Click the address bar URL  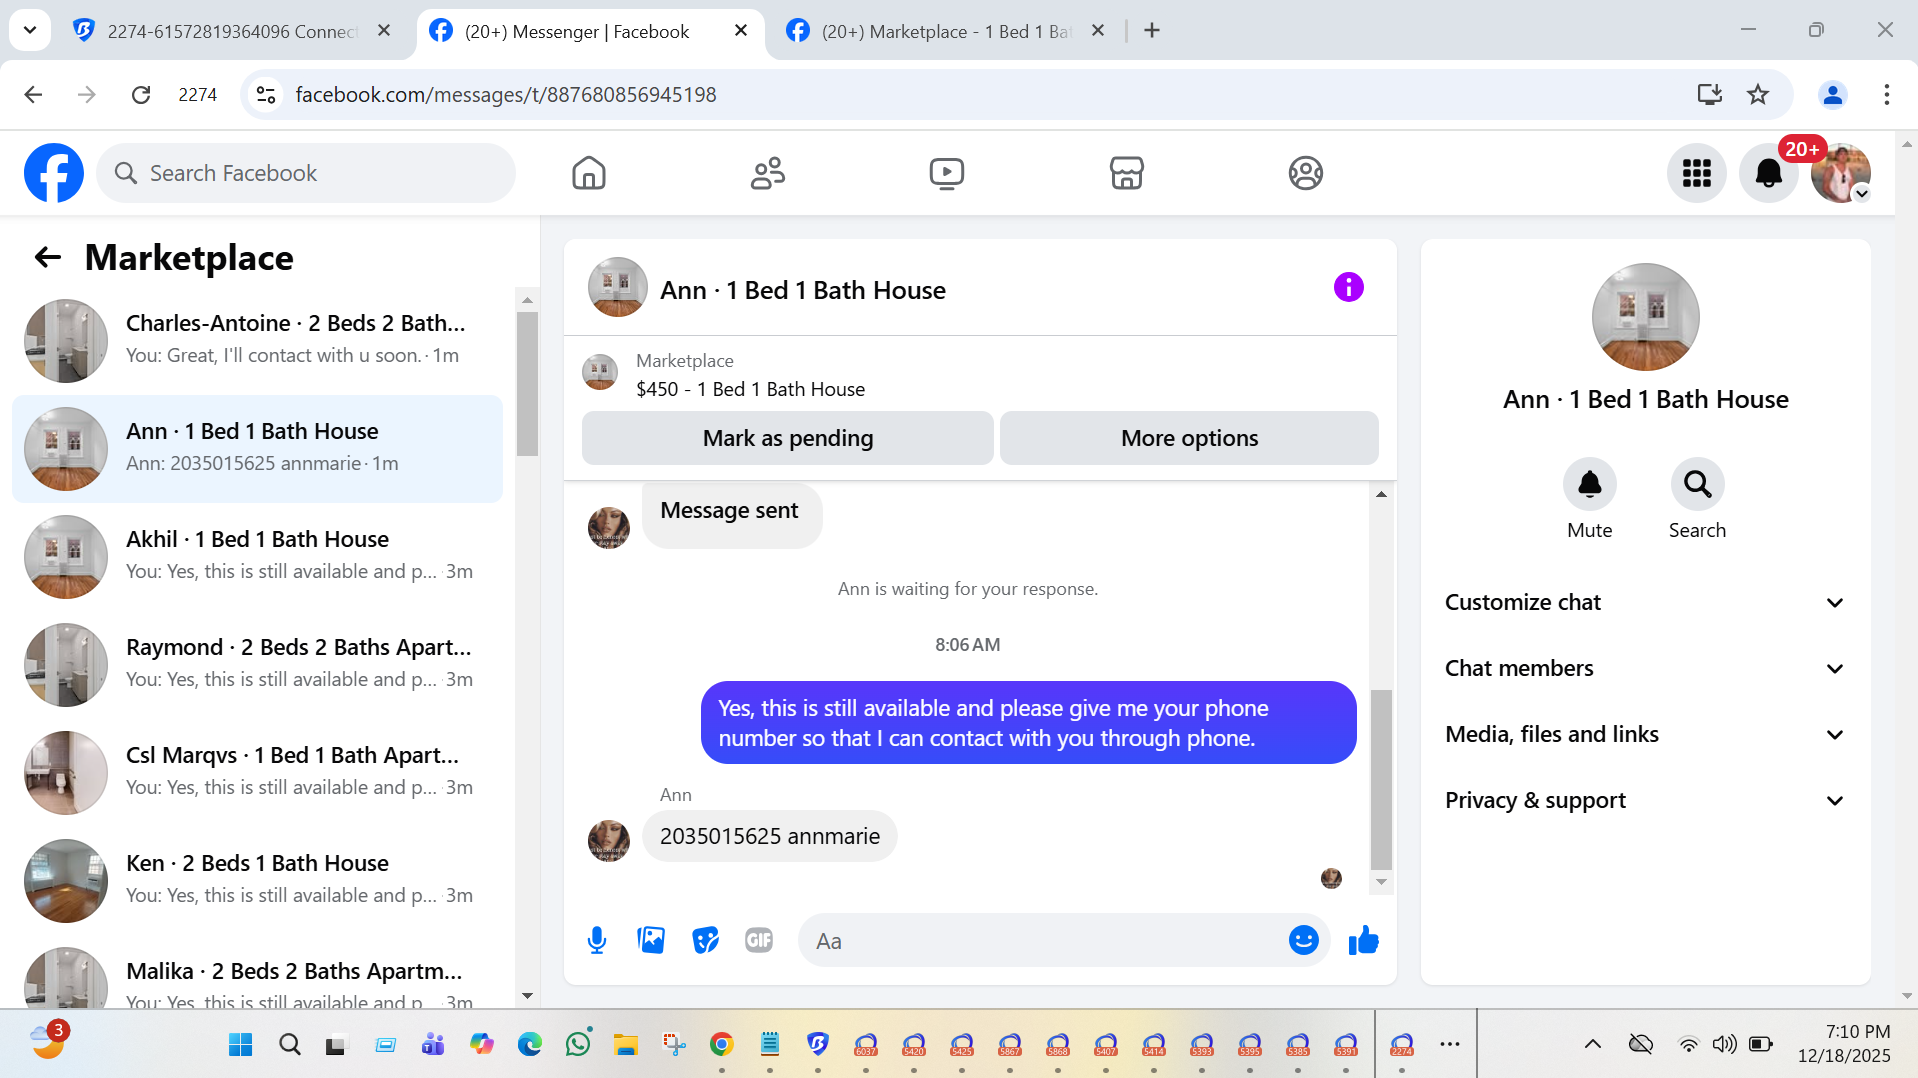click(x=506, y=94)
